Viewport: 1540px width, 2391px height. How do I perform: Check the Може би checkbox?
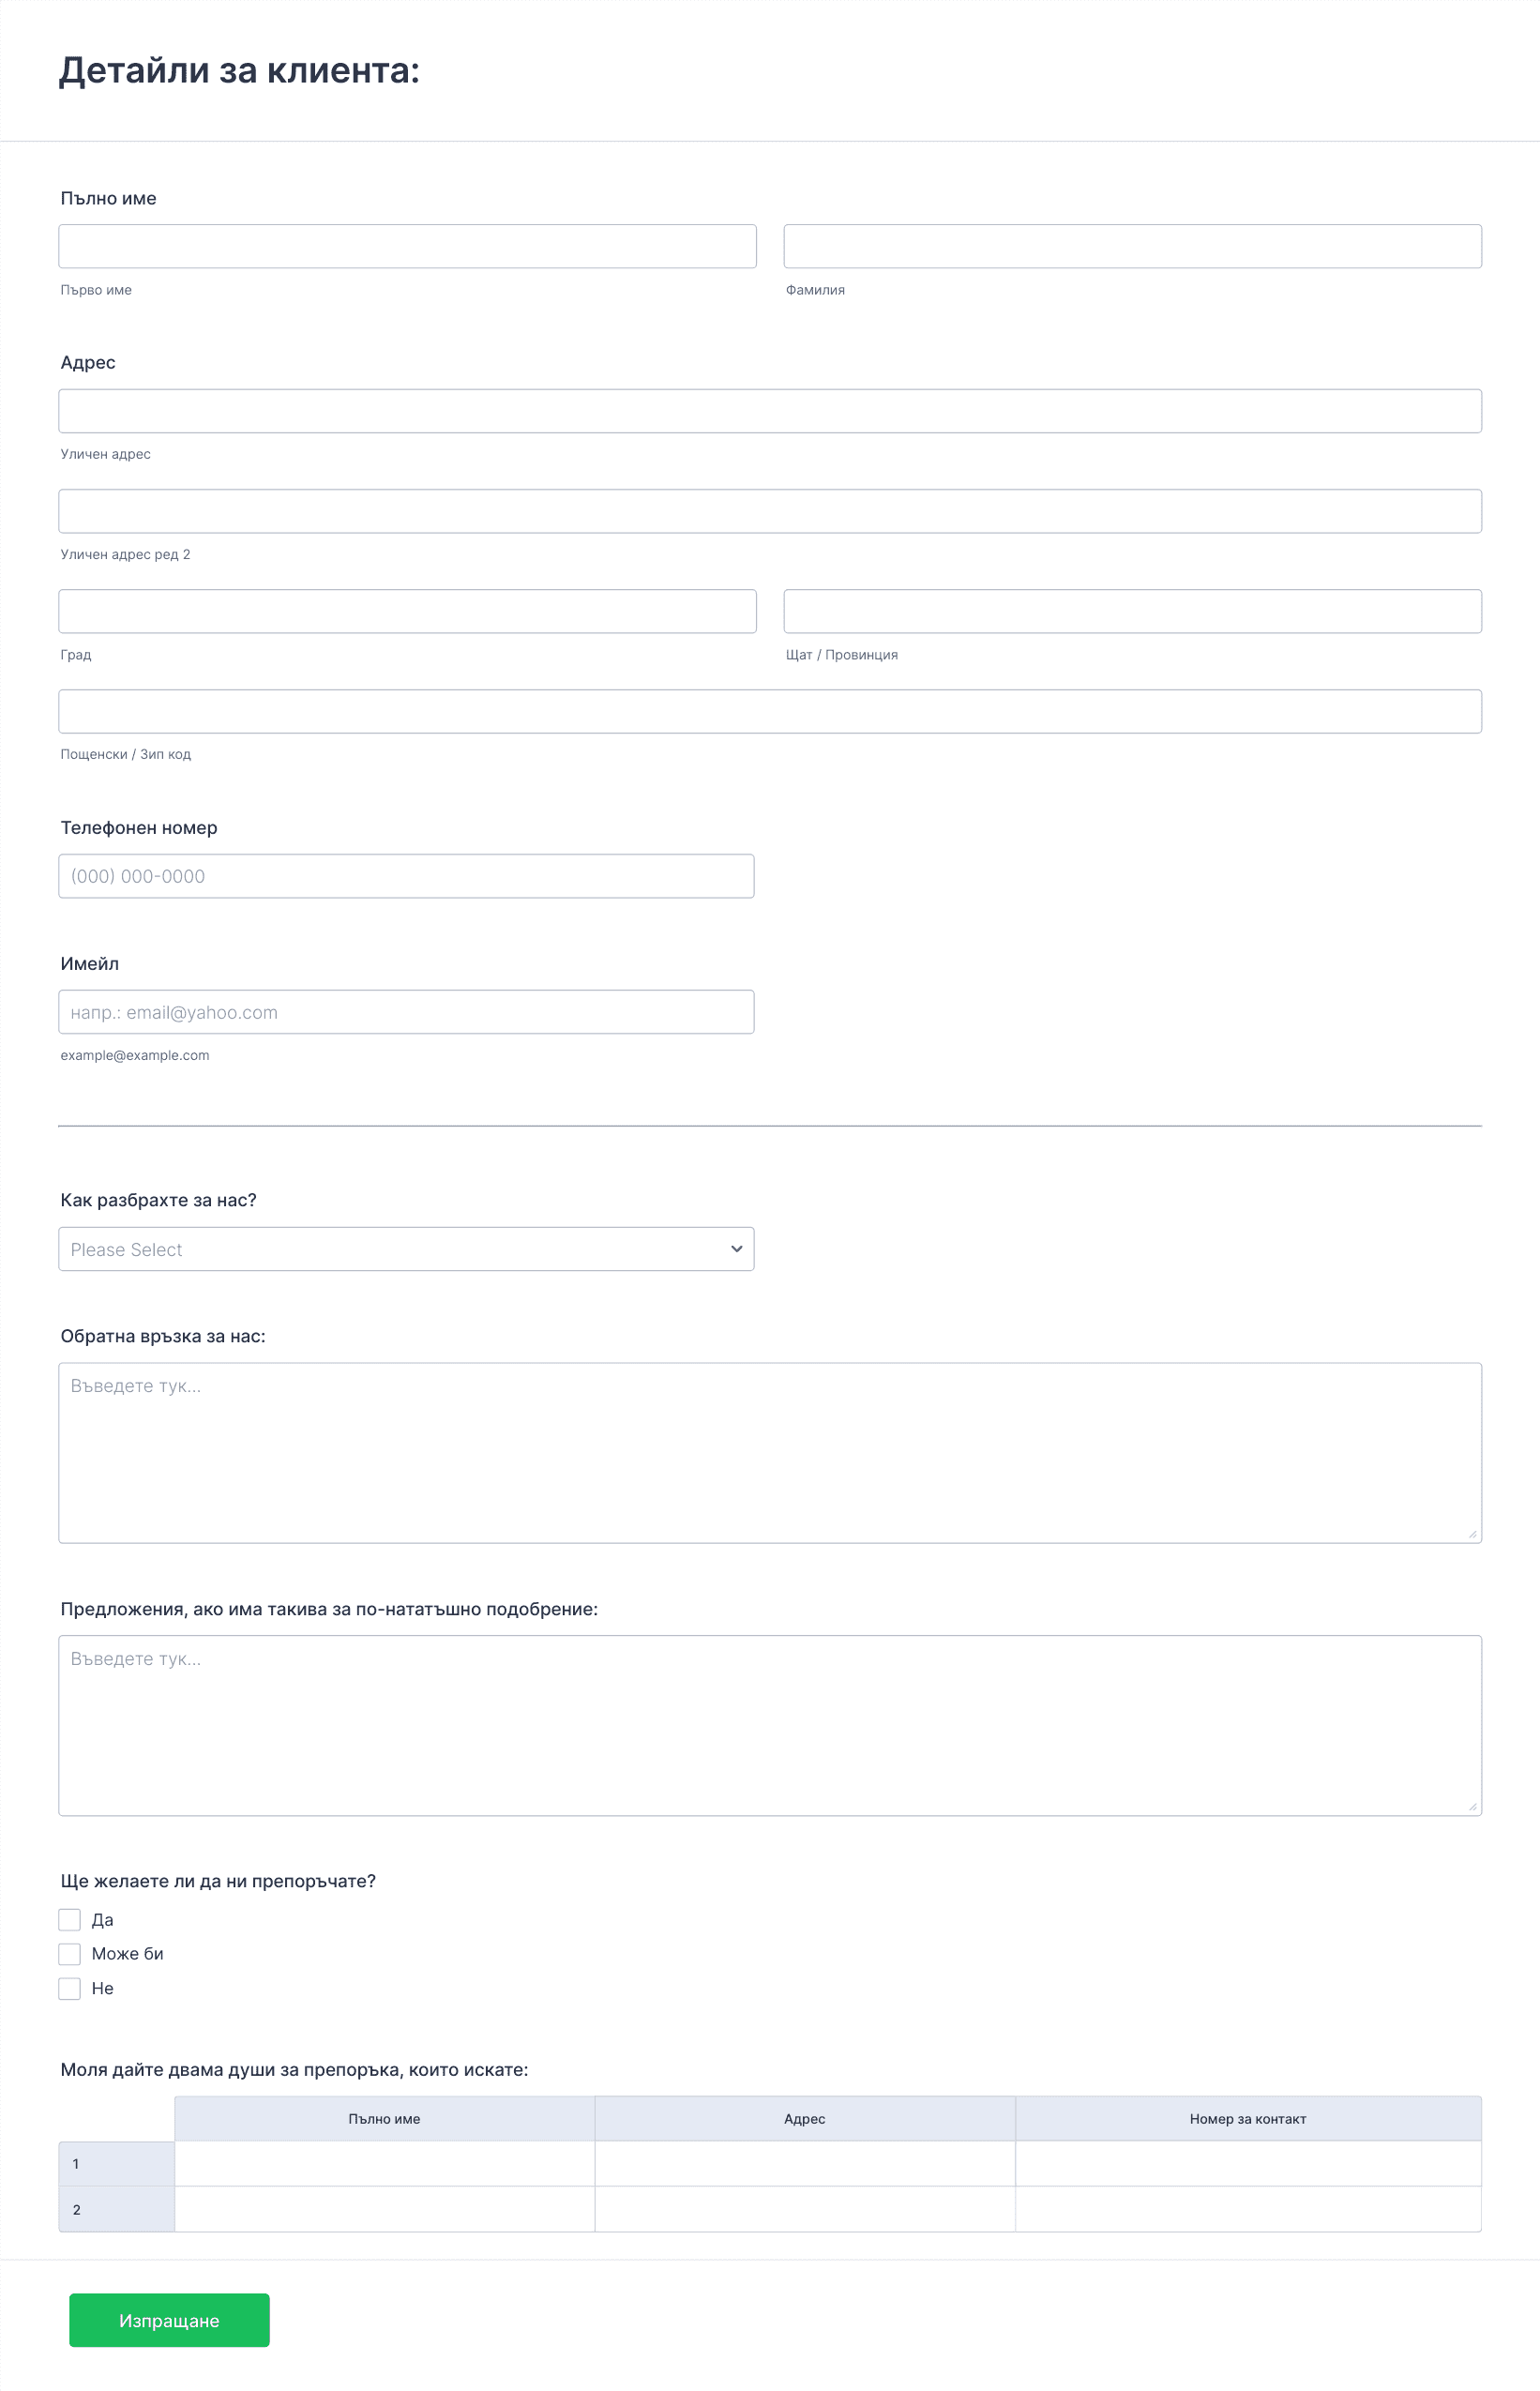[69, 1953]
